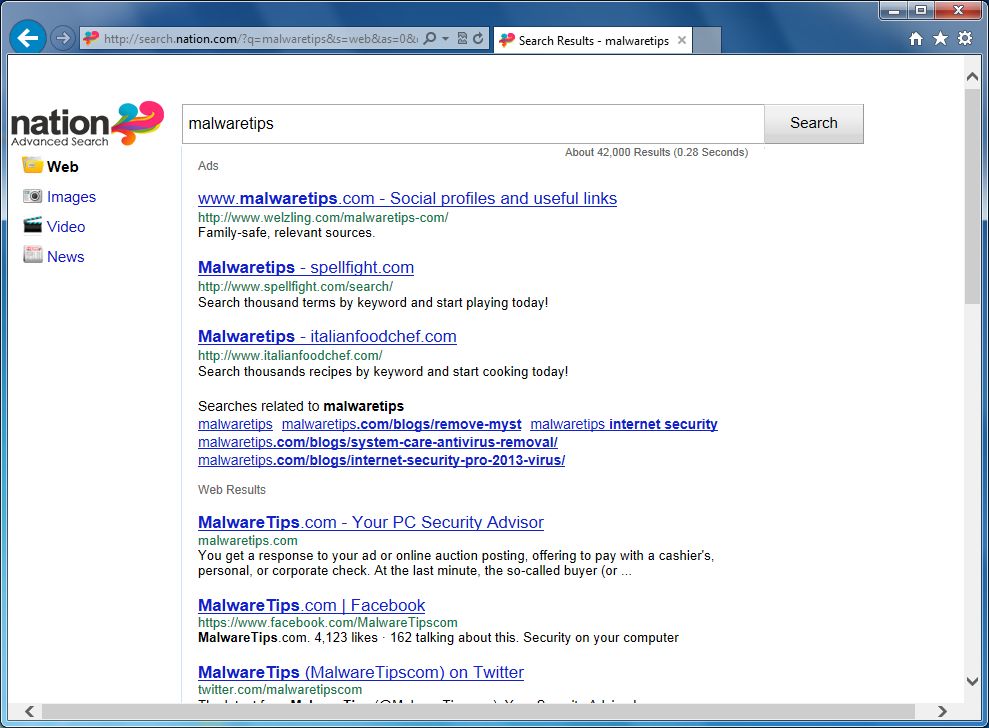Switch to Images search category

[71, 197]
